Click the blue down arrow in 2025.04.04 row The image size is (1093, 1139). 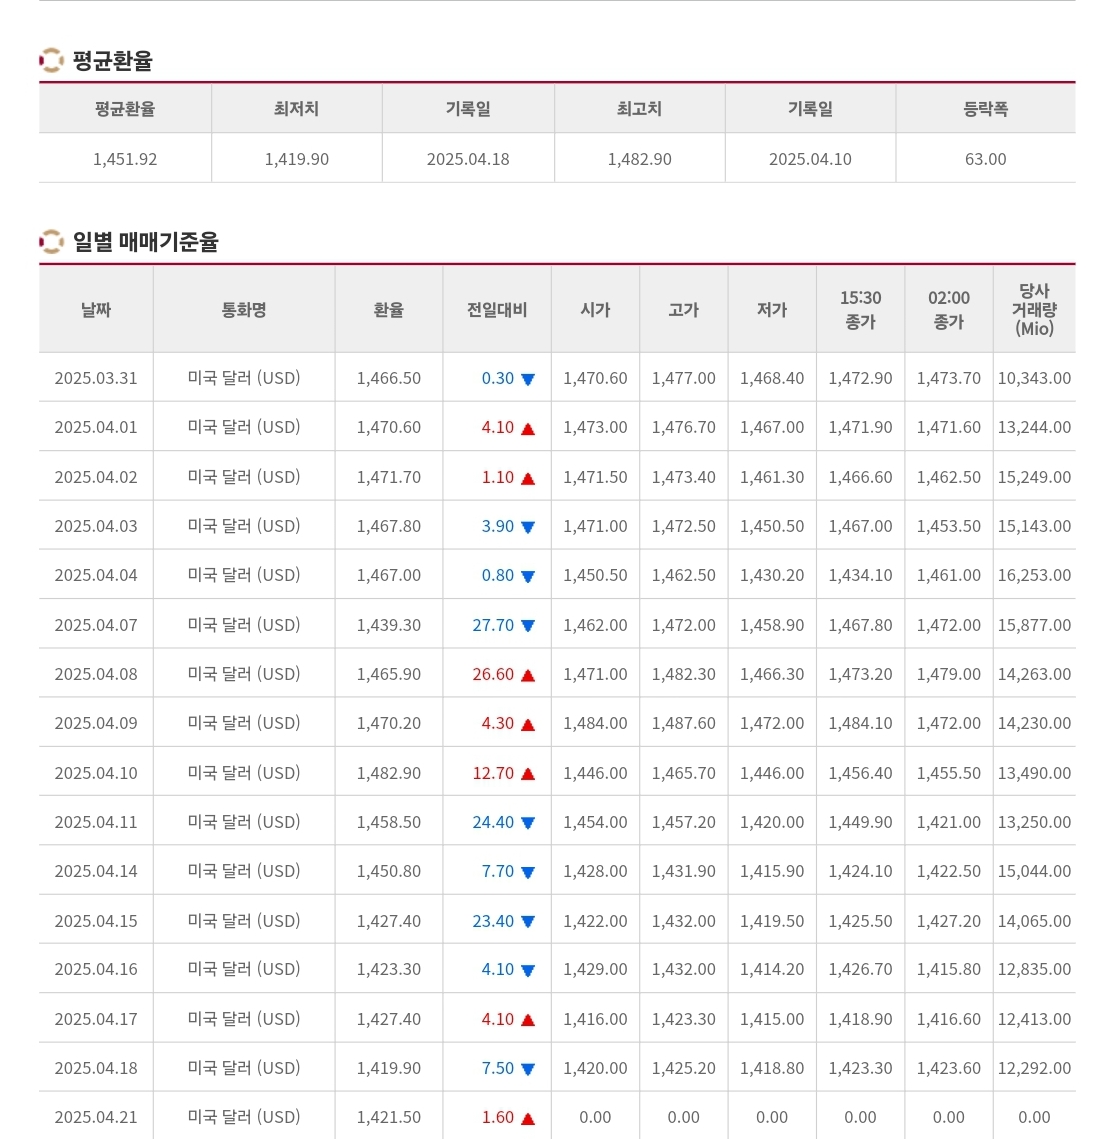[528, 577]
